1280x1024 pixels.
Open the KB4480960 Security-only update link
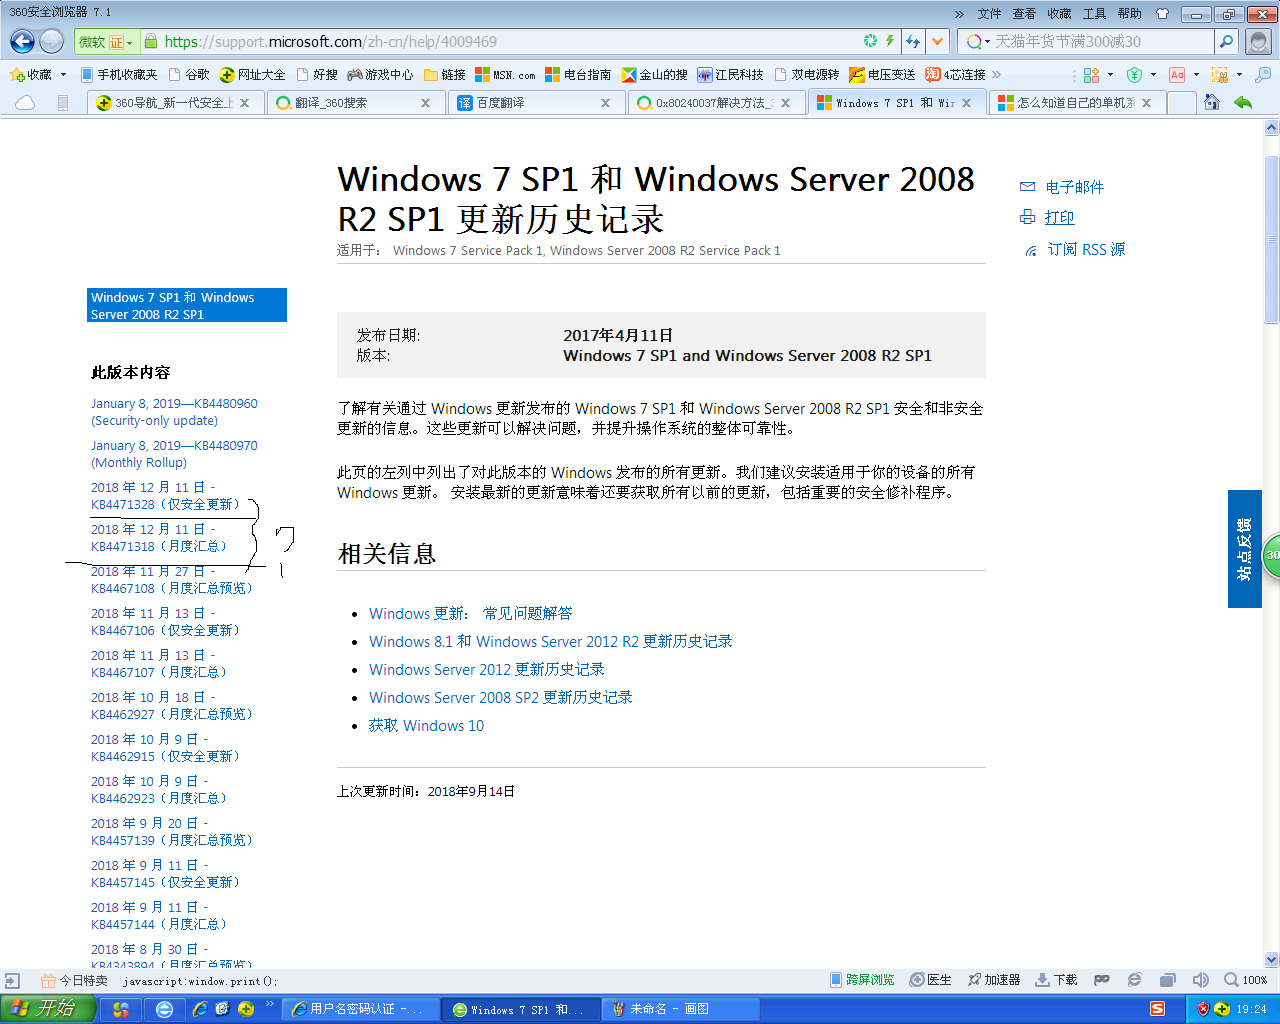pos(174,412)
